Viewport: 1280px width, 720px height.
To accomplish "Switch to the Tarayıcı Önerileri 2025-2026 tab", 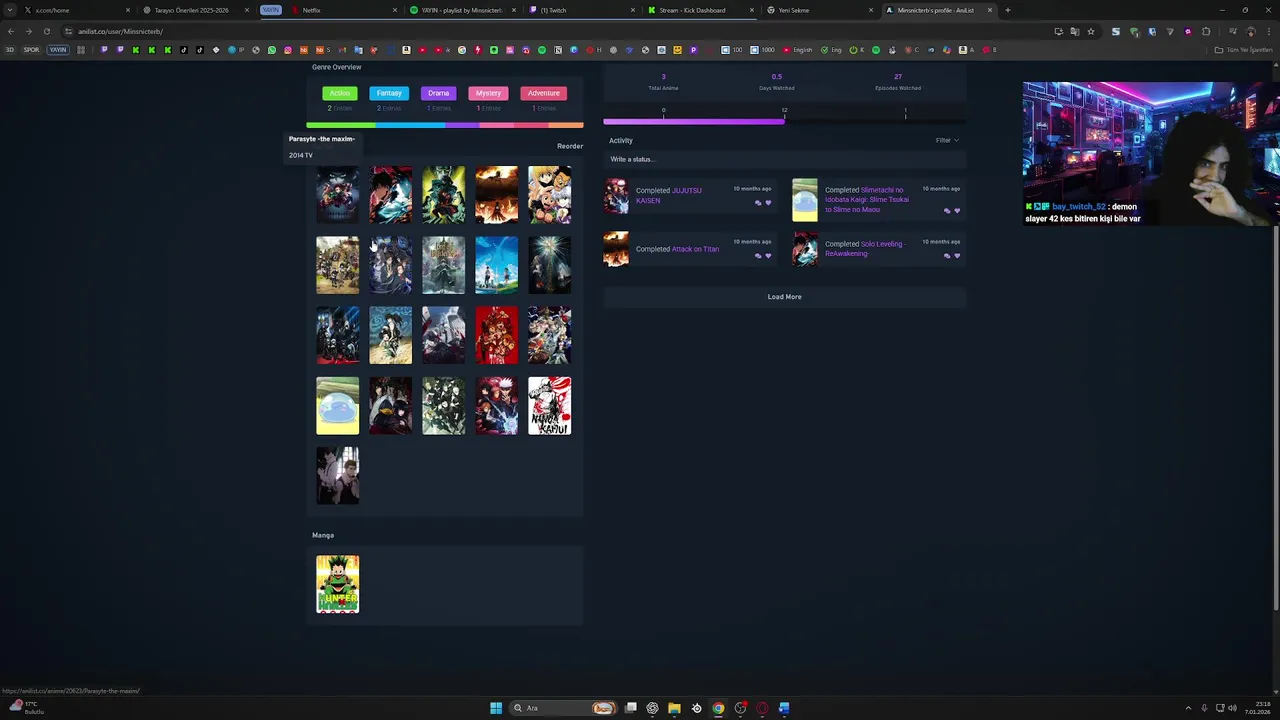I will tap(195, 10).
